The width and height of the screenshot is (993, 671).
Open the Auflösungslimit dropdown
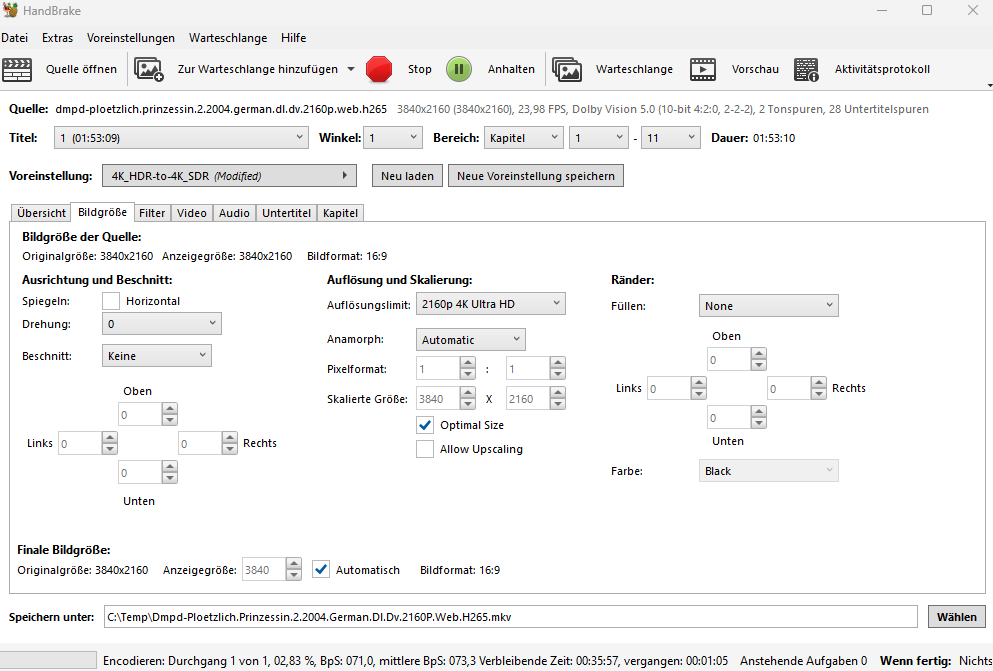tap(491, 304)
